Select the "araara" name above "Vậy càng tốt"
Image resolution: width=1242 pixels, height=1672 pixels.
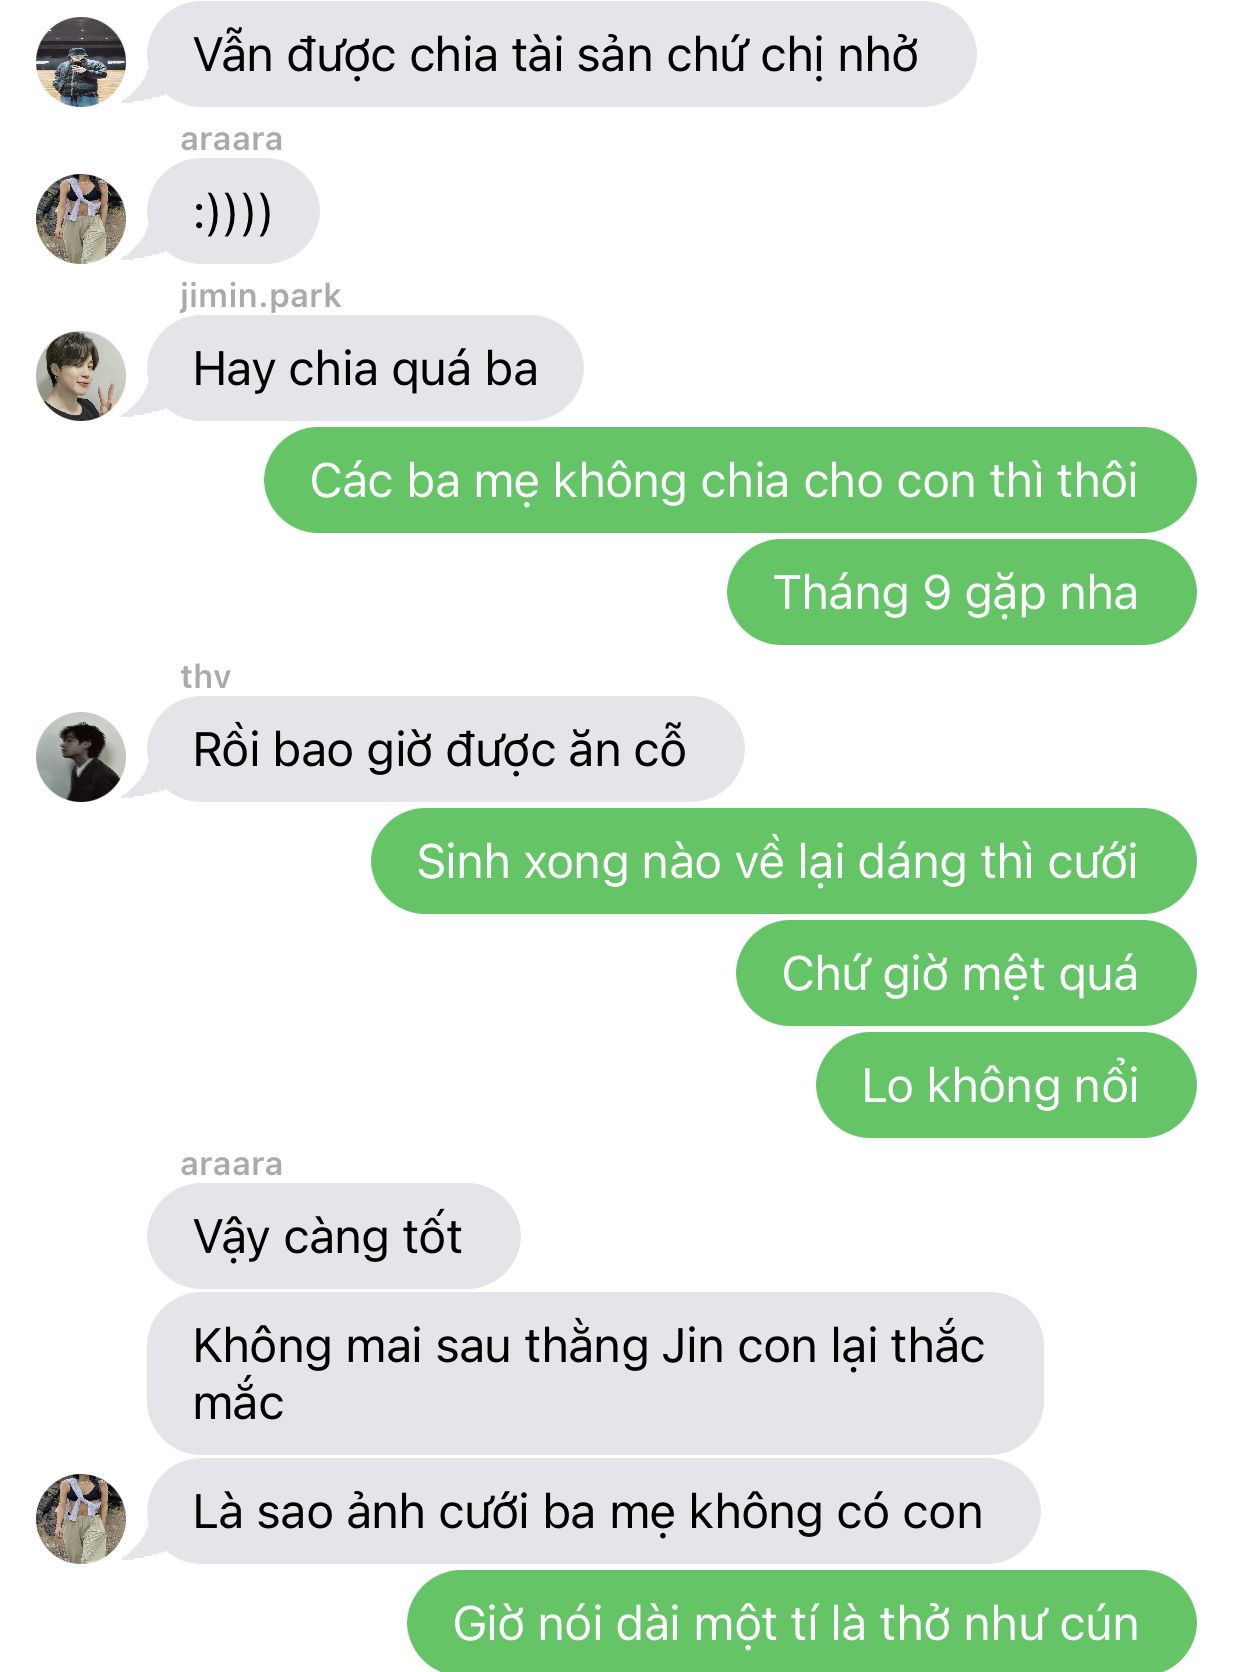231,1165
